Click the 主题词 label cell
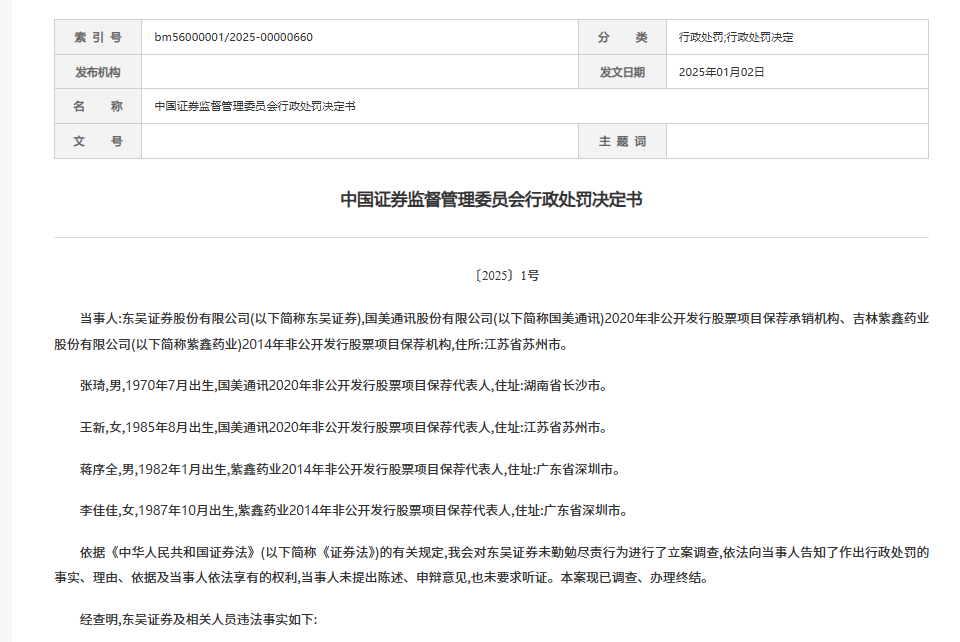 click(x=621, y=141)
